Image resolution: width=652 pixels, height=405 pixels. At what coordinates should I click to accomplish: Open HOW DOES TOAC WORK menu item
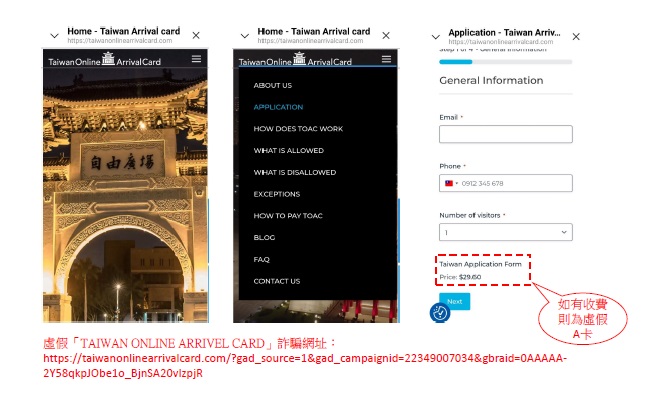[298, 129]
